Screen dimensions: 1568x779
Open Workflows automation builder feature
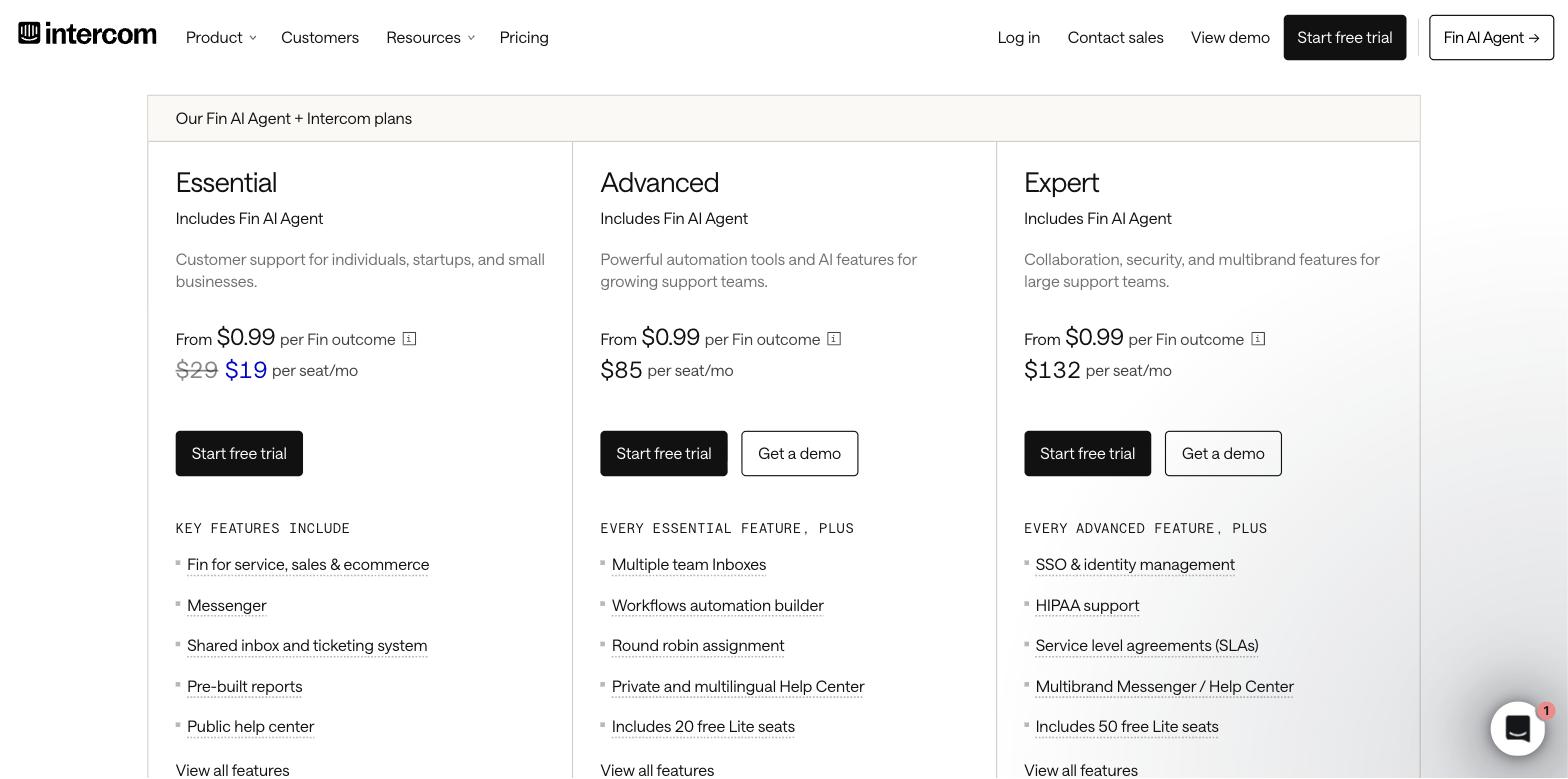[717, 606]
